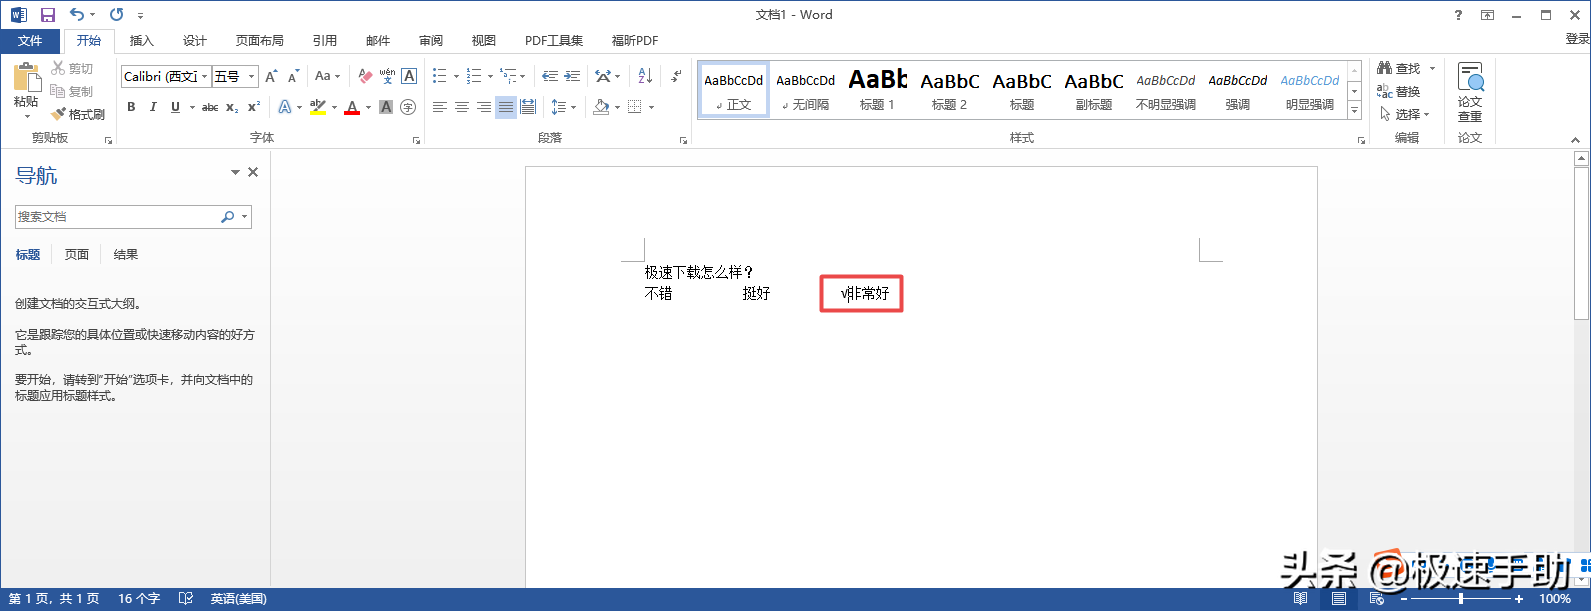Click the Save icon in quick access toolbar

click(47, 15)
